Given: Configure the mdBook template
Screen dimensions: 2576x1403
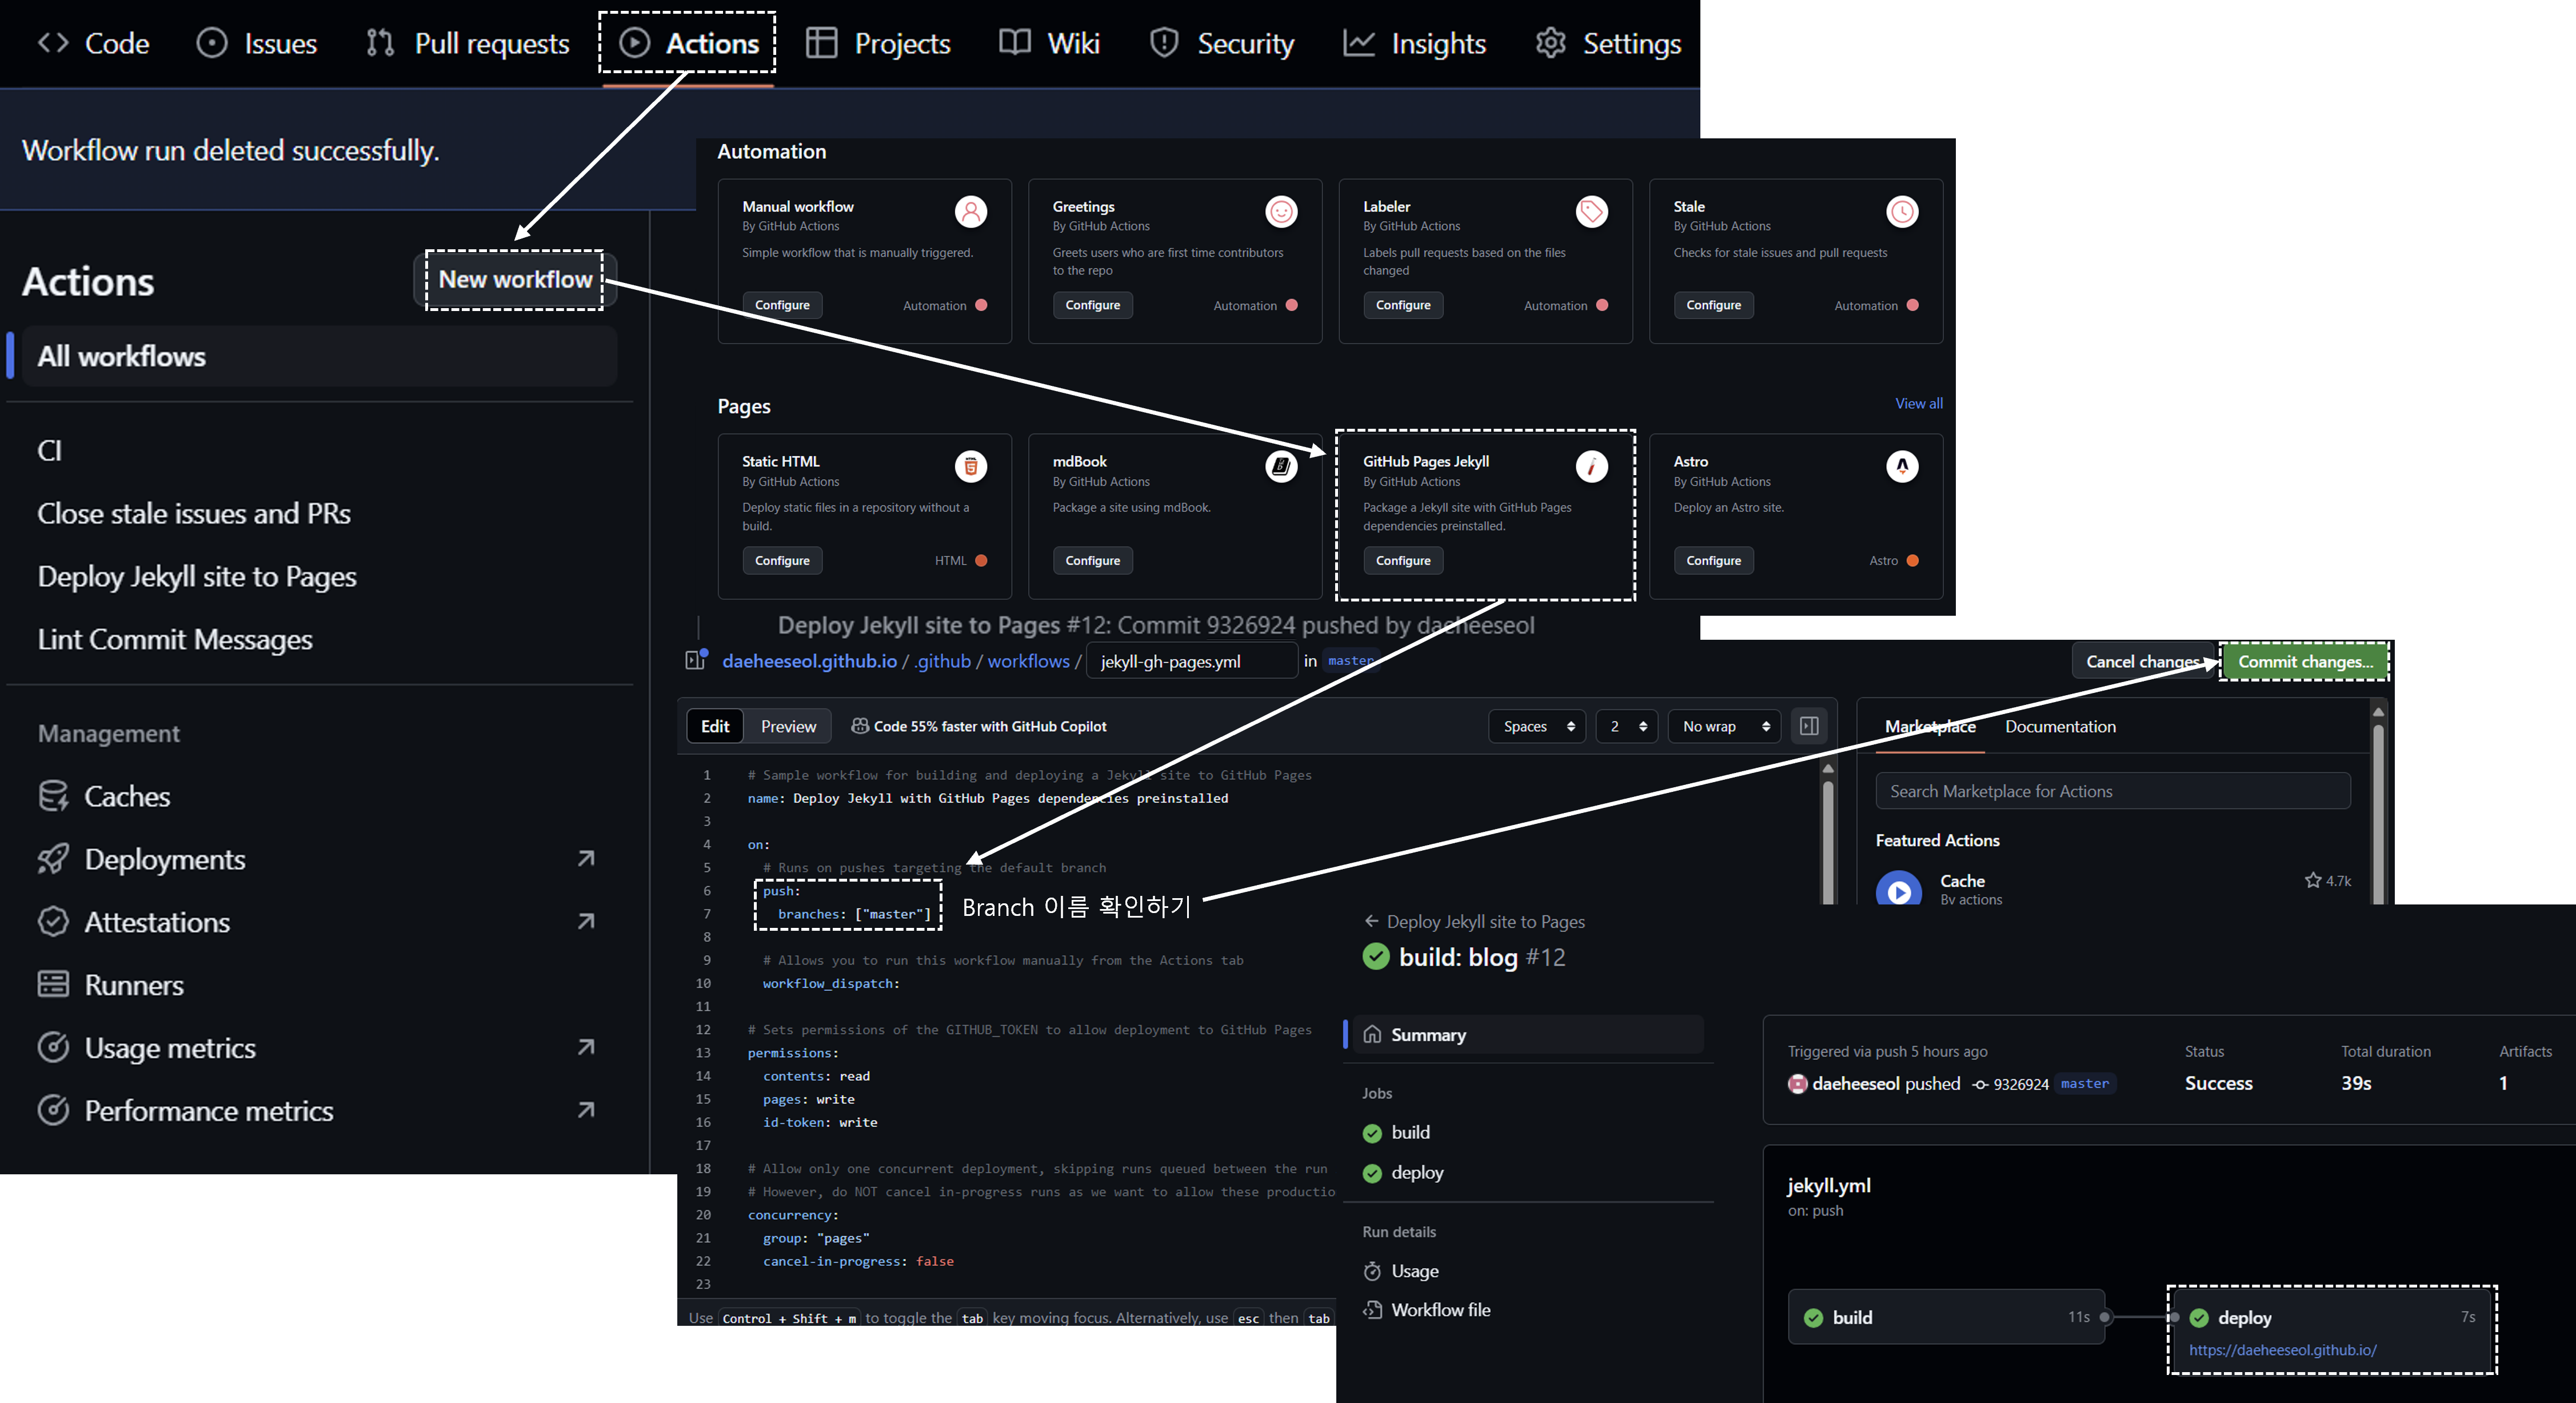Looking at the screenshot, I should 1092,561.
